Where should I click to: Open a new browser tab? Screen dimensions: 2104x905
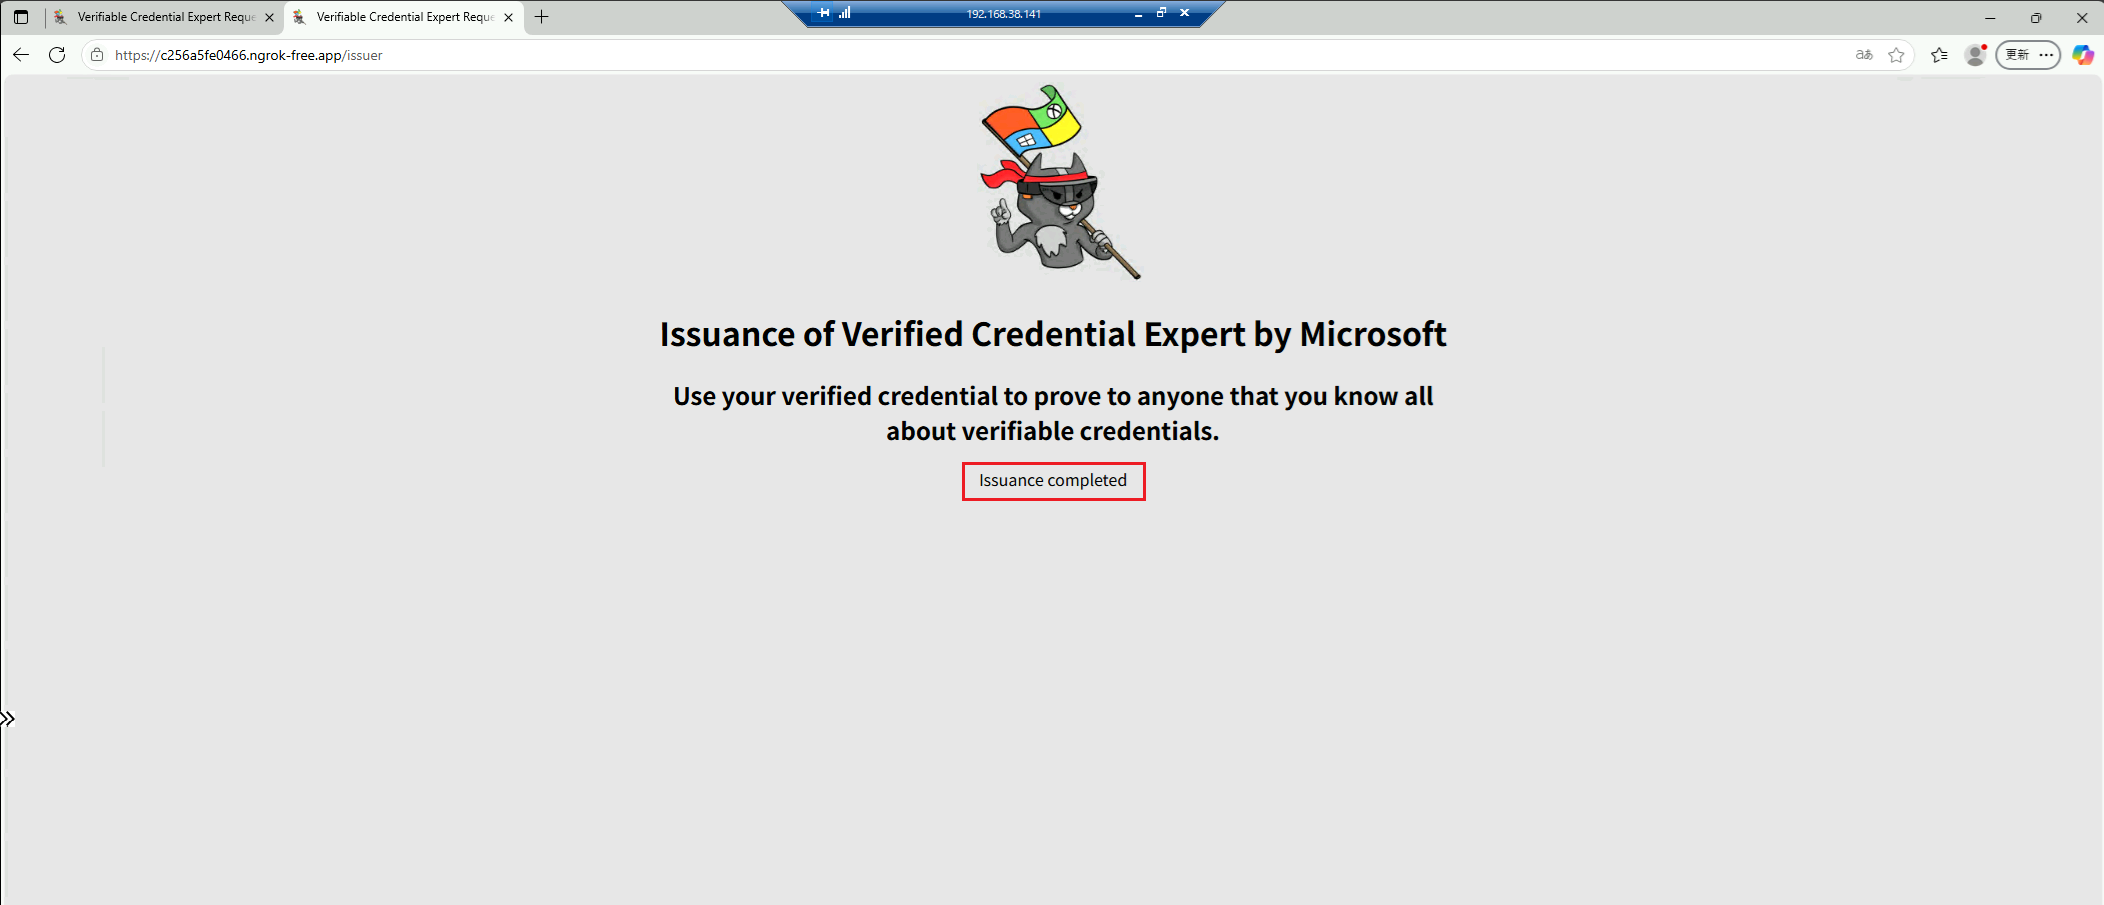click(x=542, y=17)
